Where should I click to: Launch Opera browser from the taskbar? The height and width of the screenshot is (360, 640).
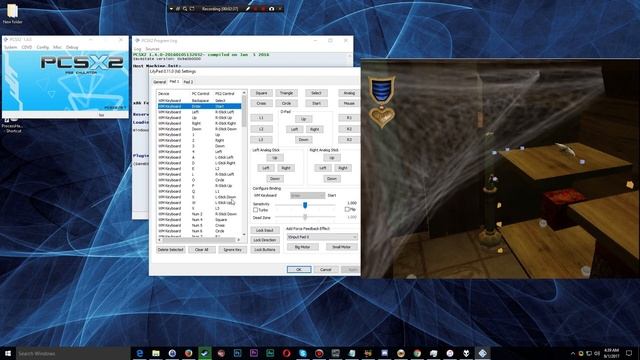coord(287,353)
